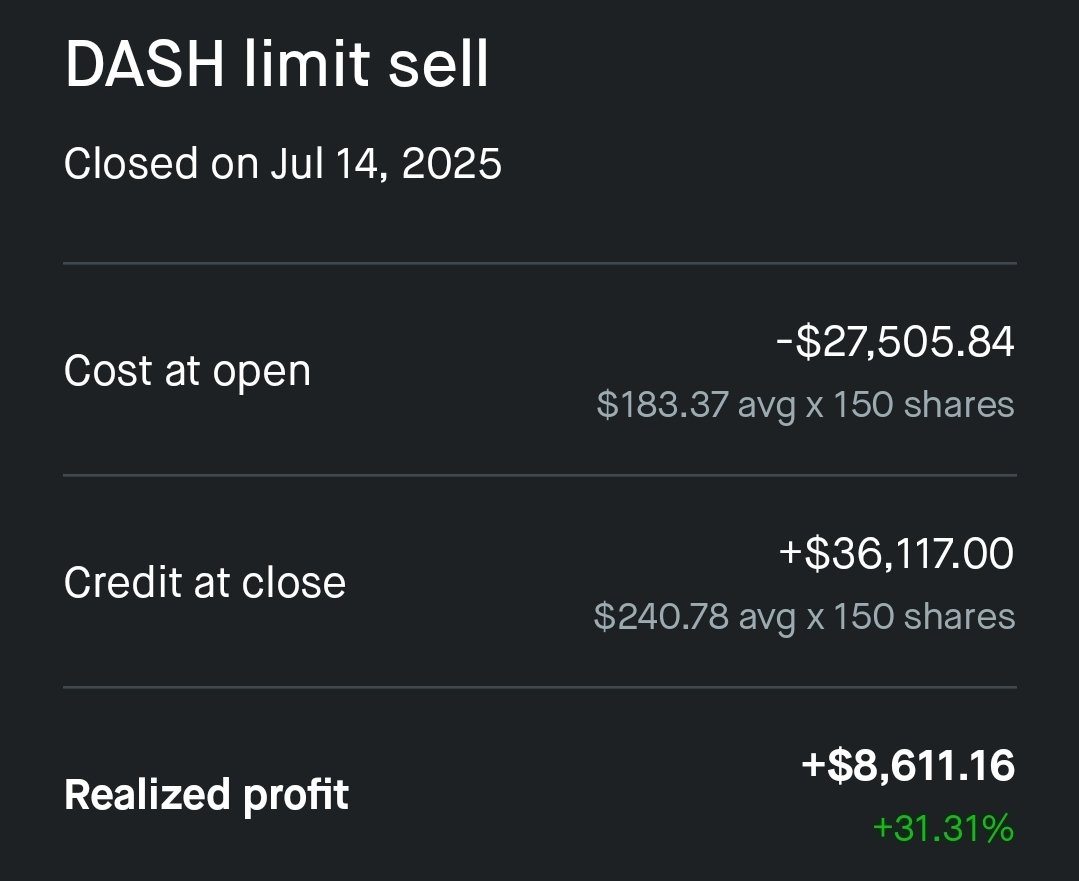Click the divider above Cost at open

540,263
